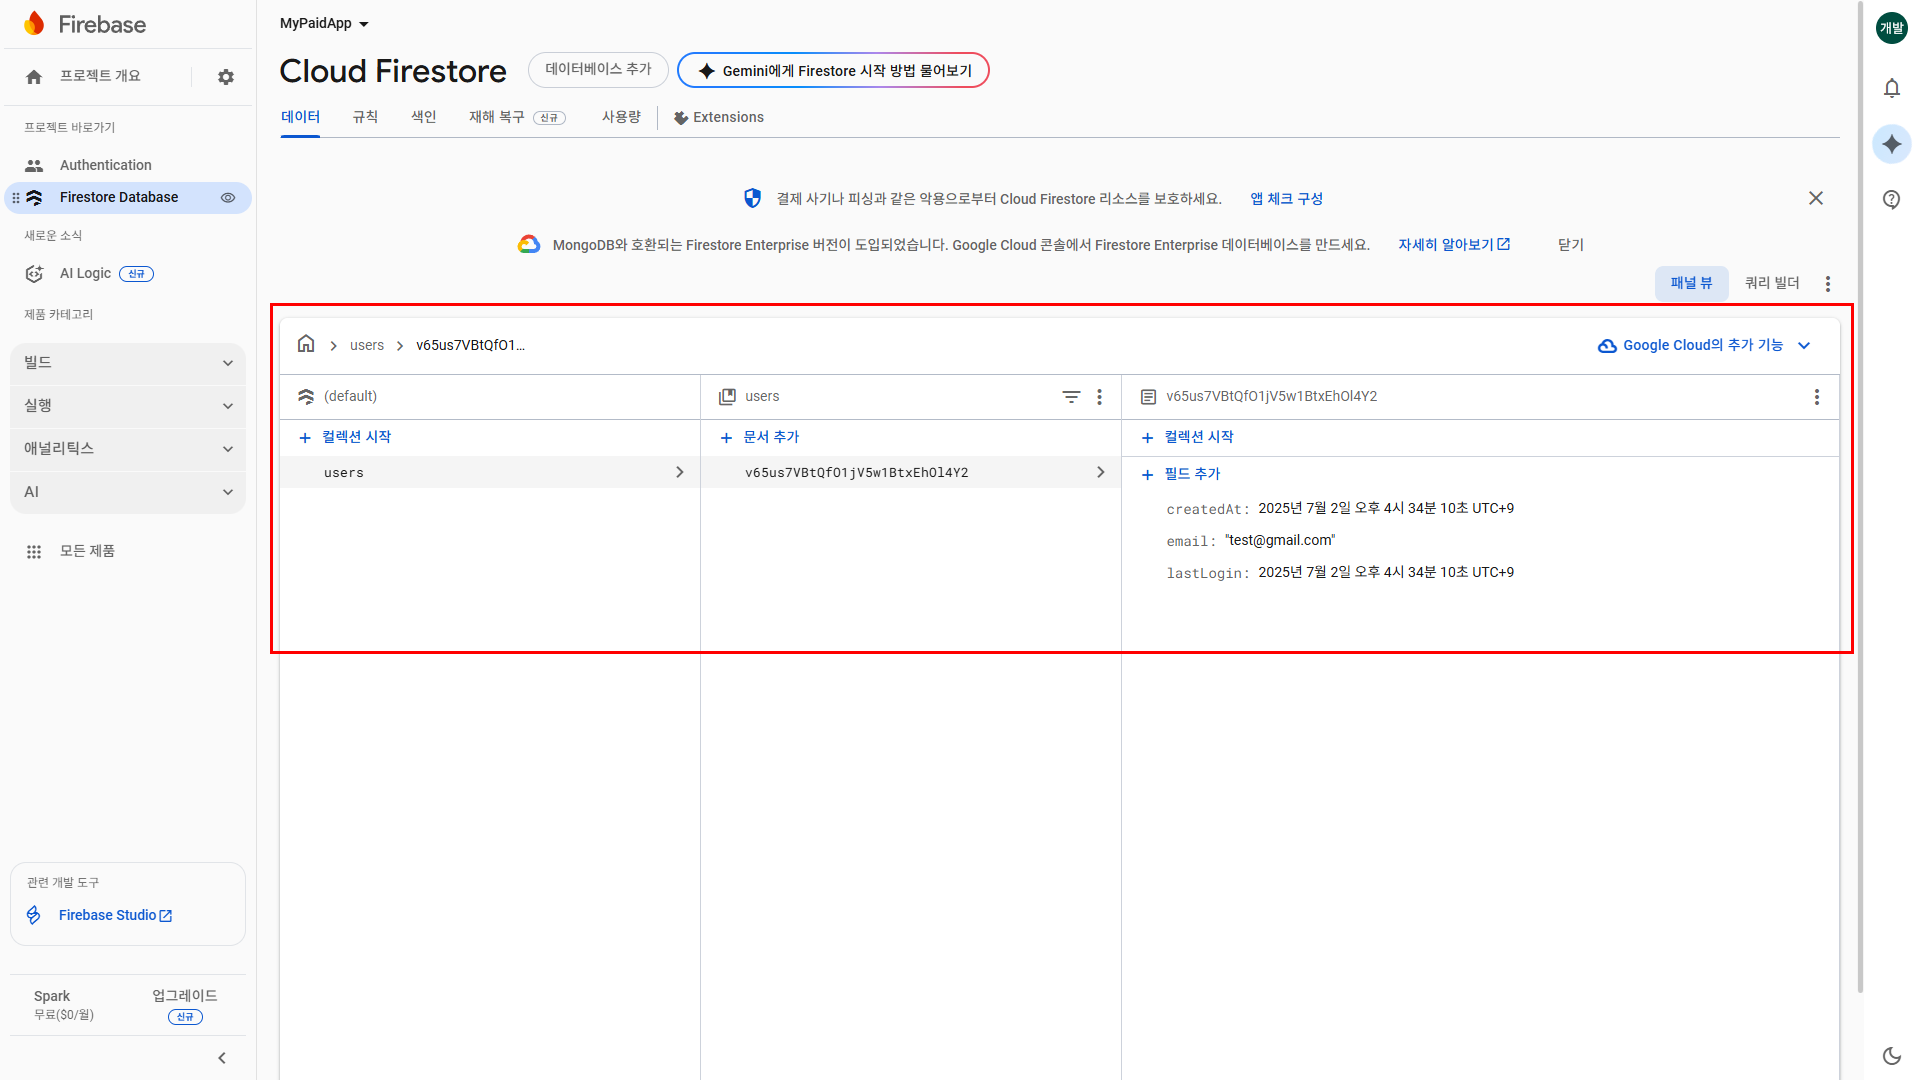Expand Google Cloud의 추가 기능 dropdown

click(x=1705, y=345)
